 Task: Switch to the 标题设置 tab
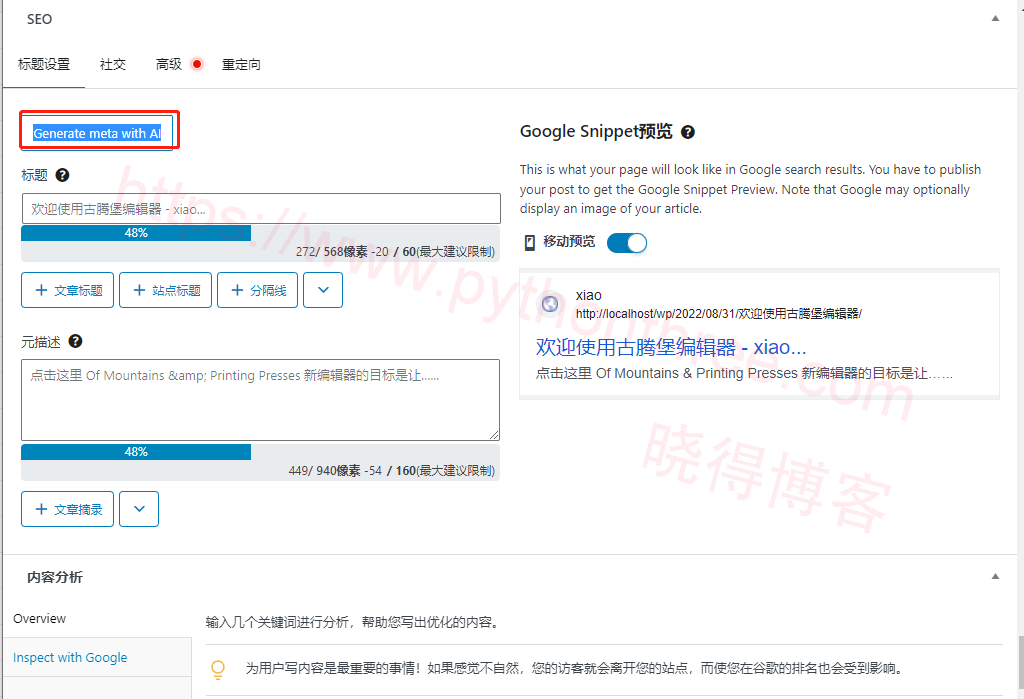(x=44, y=64)
